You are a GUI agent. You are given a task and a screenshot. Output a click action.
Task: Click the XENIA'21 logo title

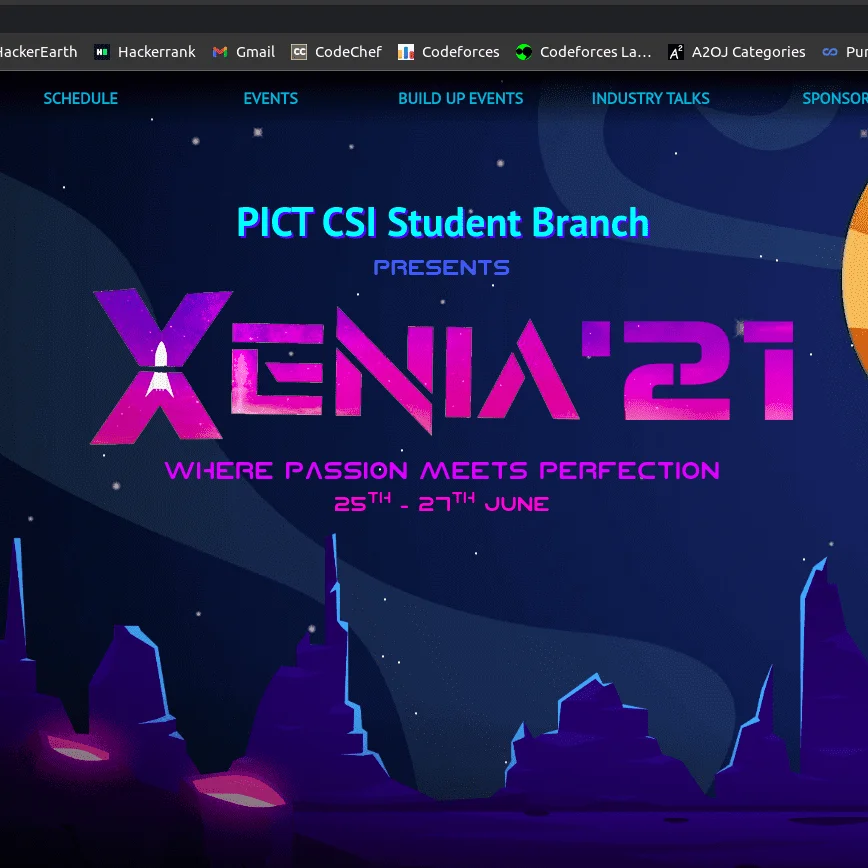[442, 365]
